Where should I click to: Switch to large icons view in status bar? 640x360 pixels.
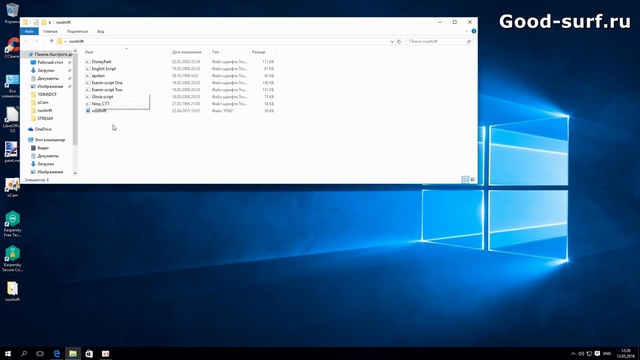pyautogui.click(x=473, y=179)
